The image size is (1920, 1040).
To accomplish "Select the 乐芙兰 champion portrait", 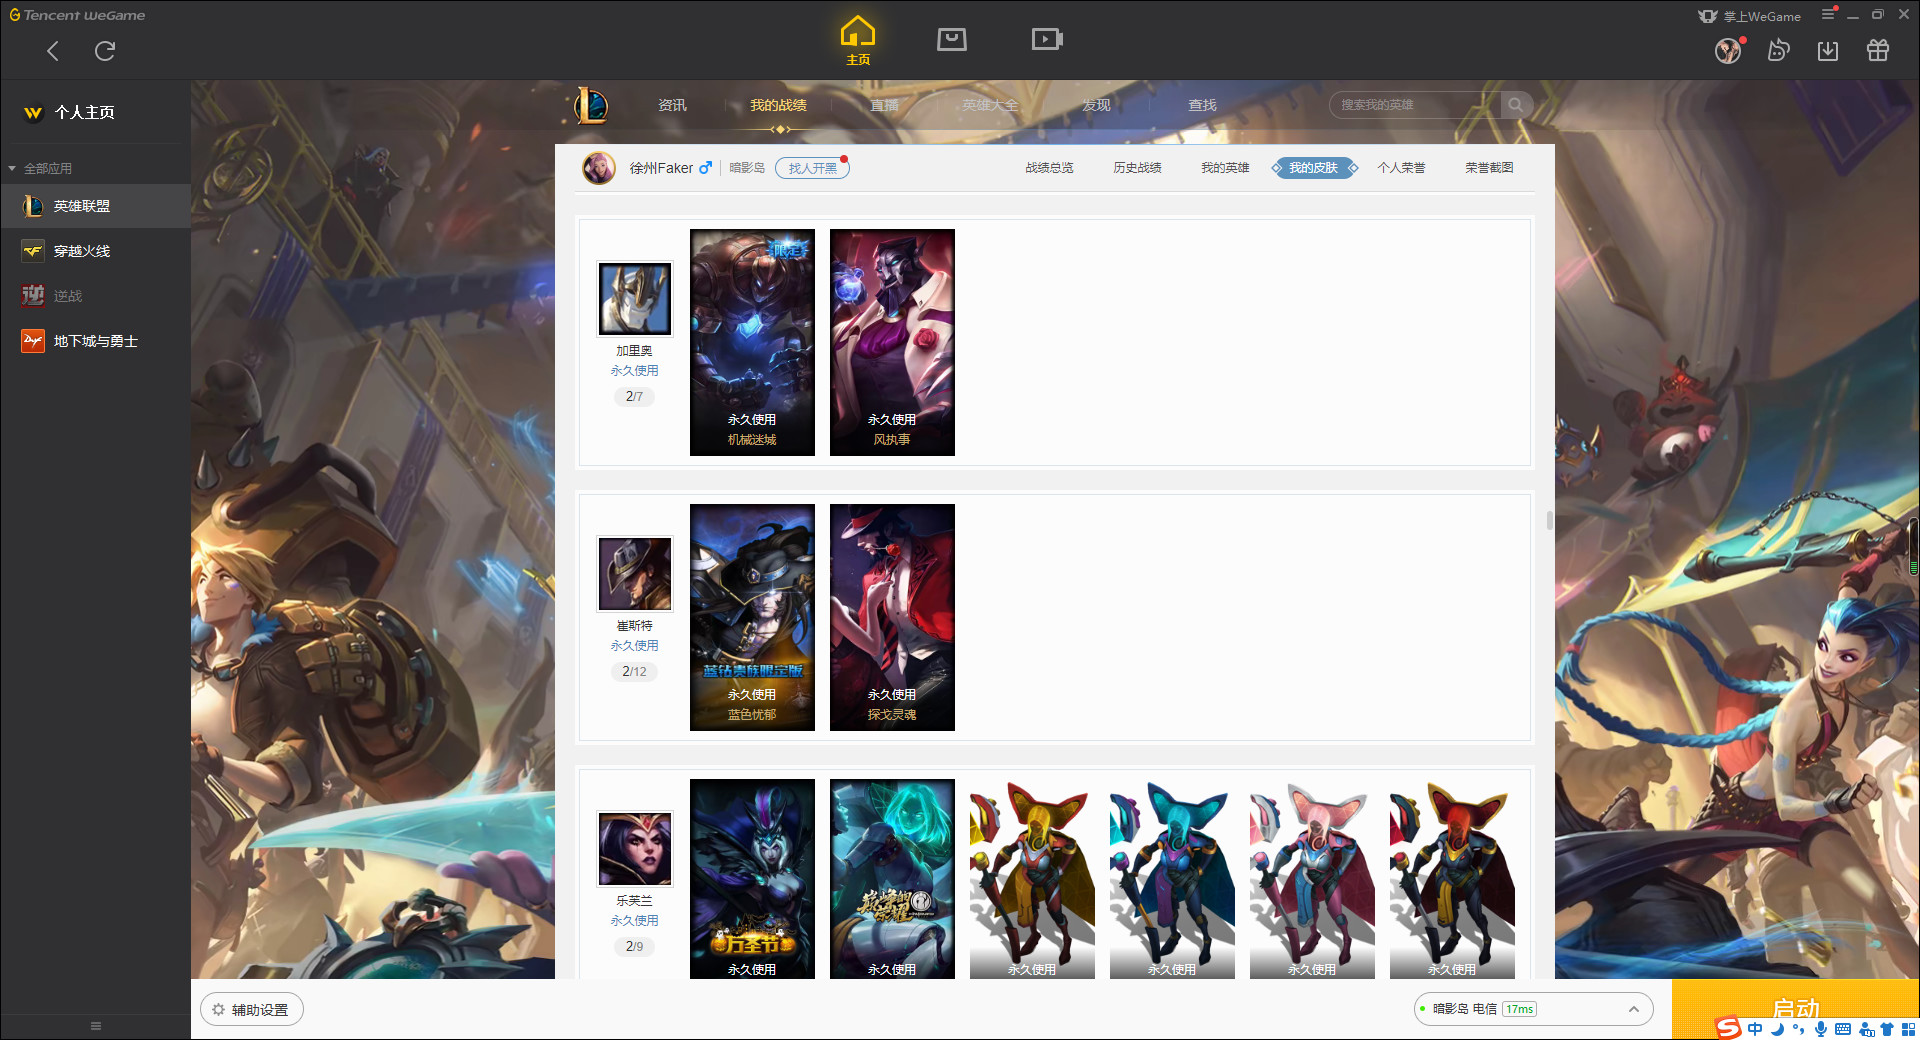I will coord(635,849).
